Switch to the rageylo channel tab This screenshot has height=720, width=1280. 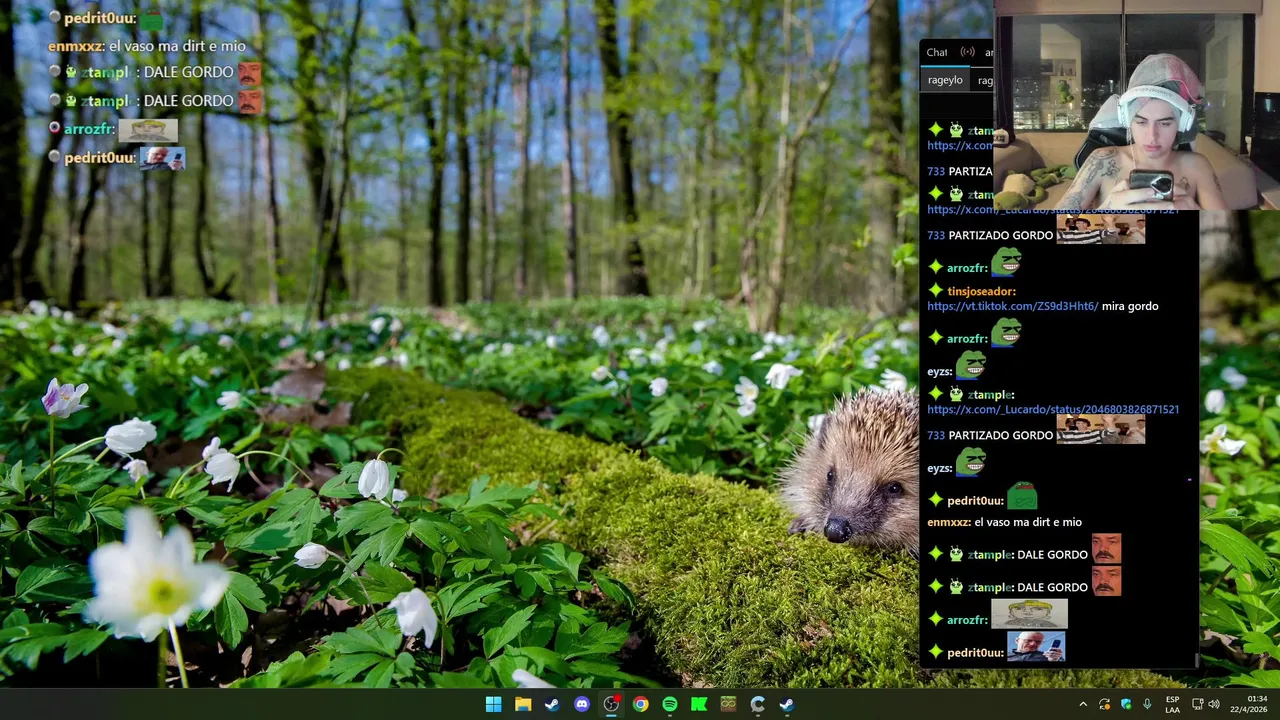(x=945, y=80)
